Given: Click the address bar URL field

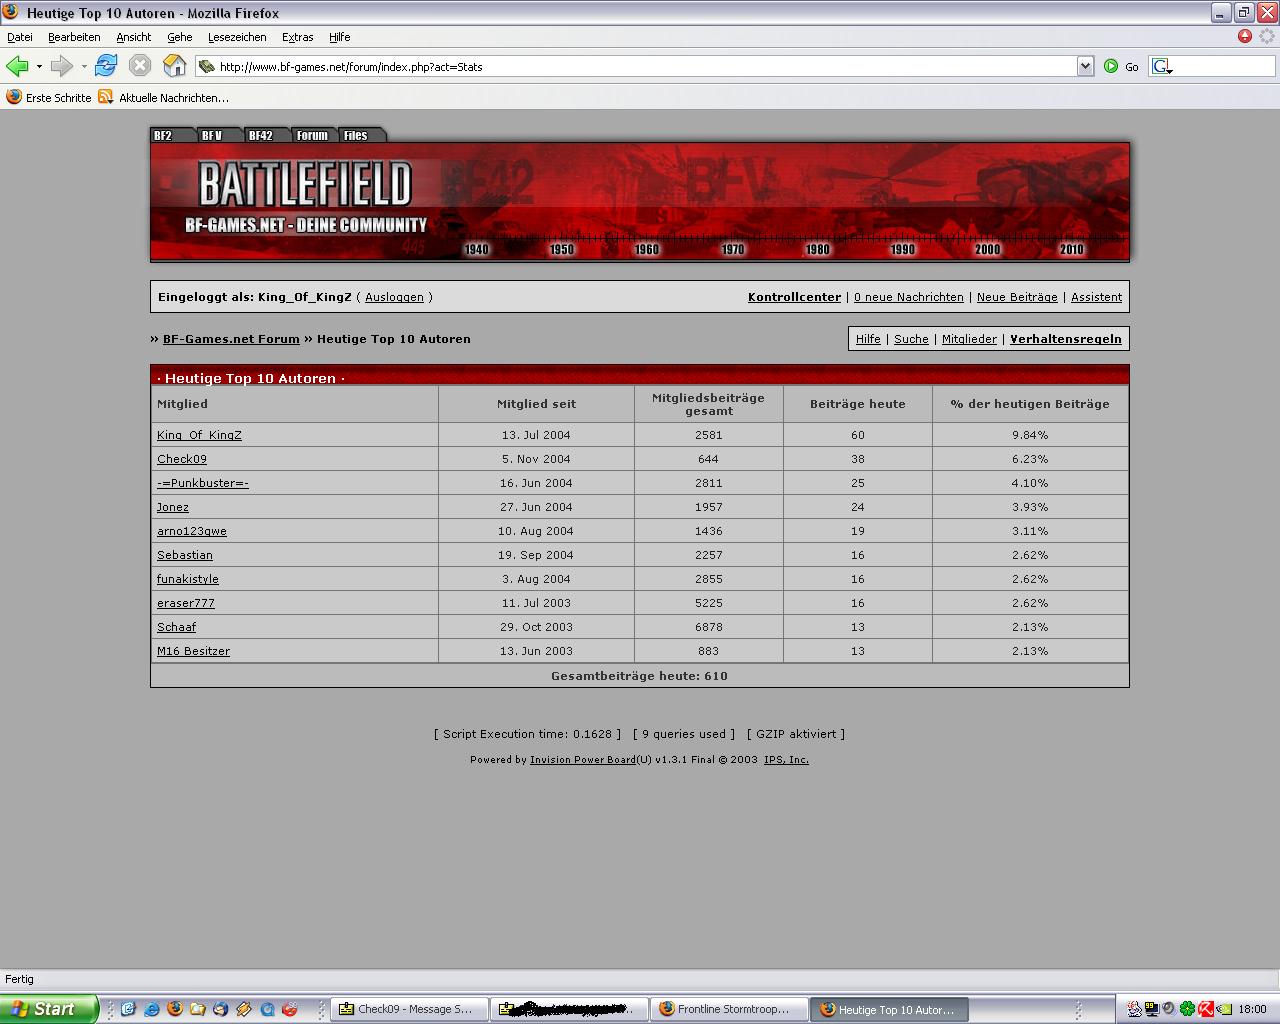Looking at the screenshot, I should tap(645, 67).
